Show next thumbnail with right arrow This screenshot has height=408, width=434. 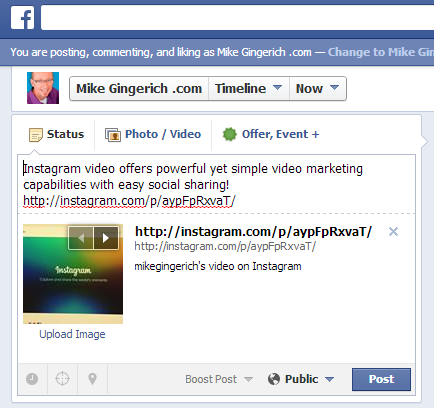(x=106, y=238)
